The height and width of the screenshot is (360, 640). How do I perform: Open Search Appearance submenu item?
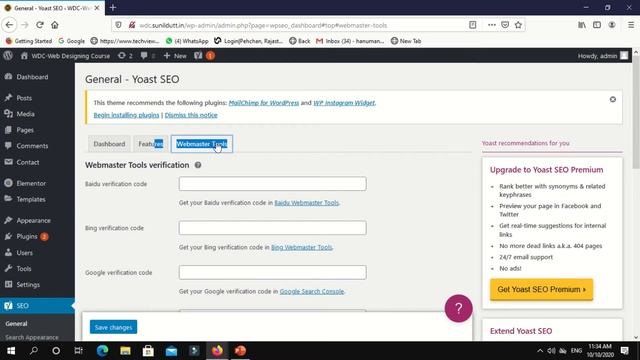[32, 337]
